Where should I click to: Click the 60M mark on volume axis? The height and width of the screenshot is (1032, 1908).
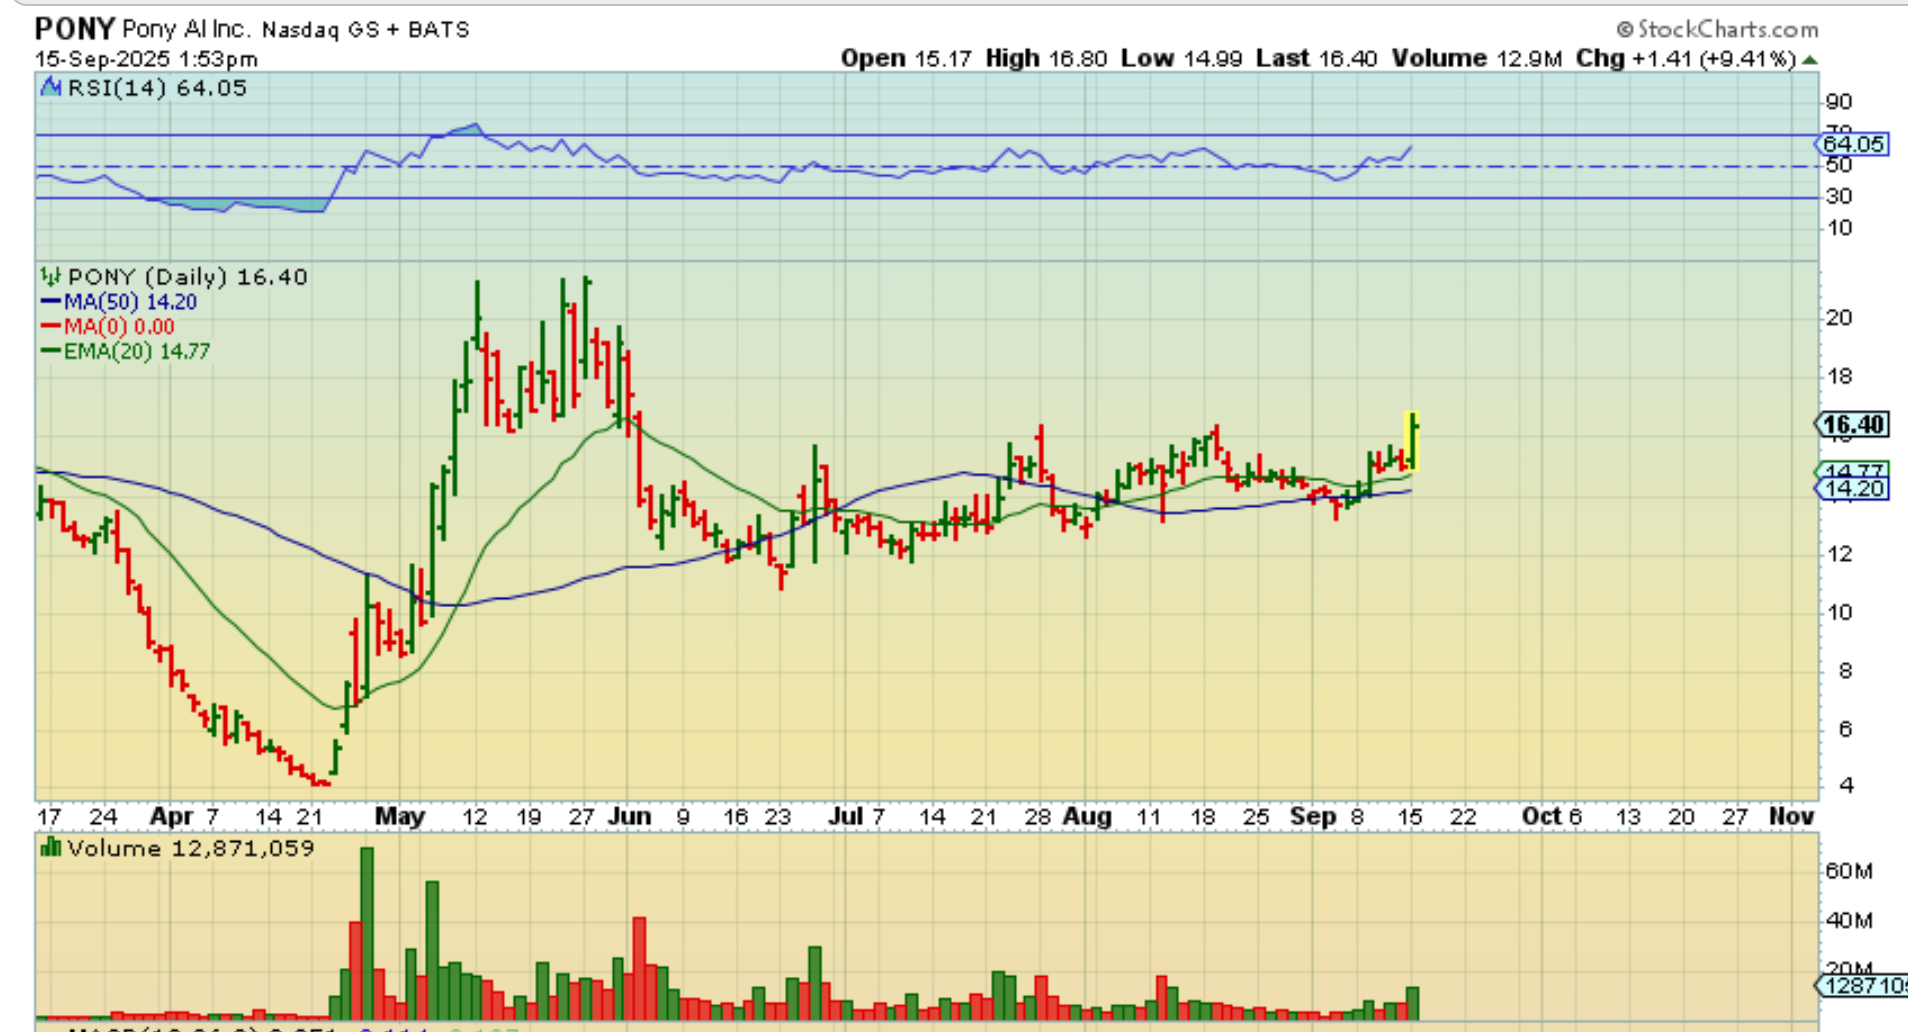click(1849, 871)
